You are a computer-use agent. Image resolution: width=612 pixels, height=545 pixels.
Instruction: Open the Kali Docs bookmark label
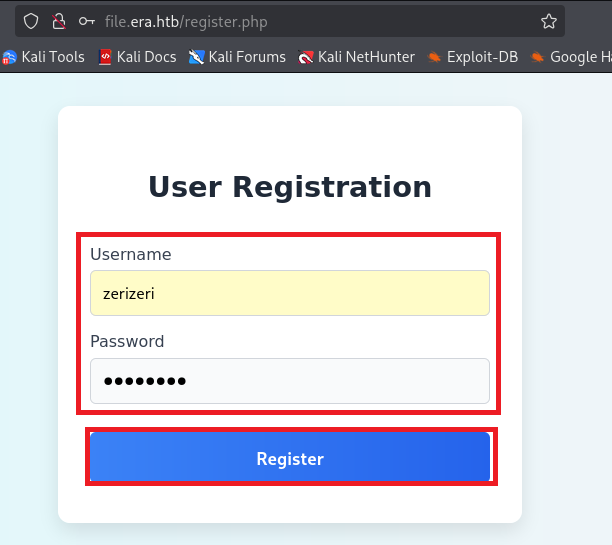point(146,57)
